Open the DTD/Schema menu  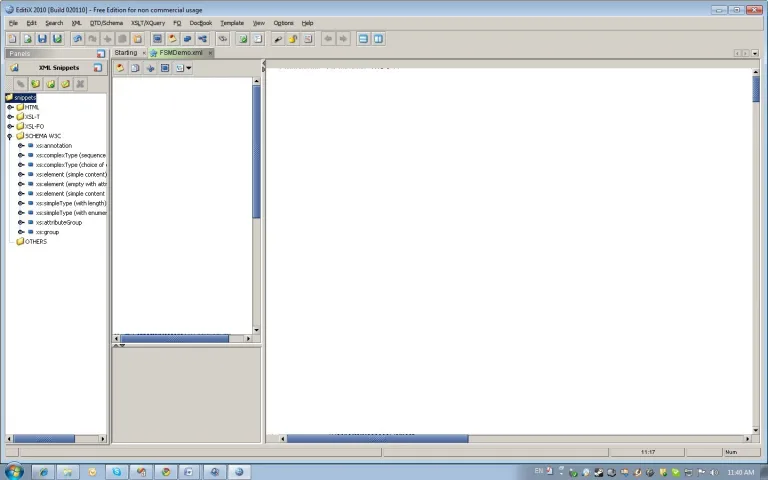[106, 23]
